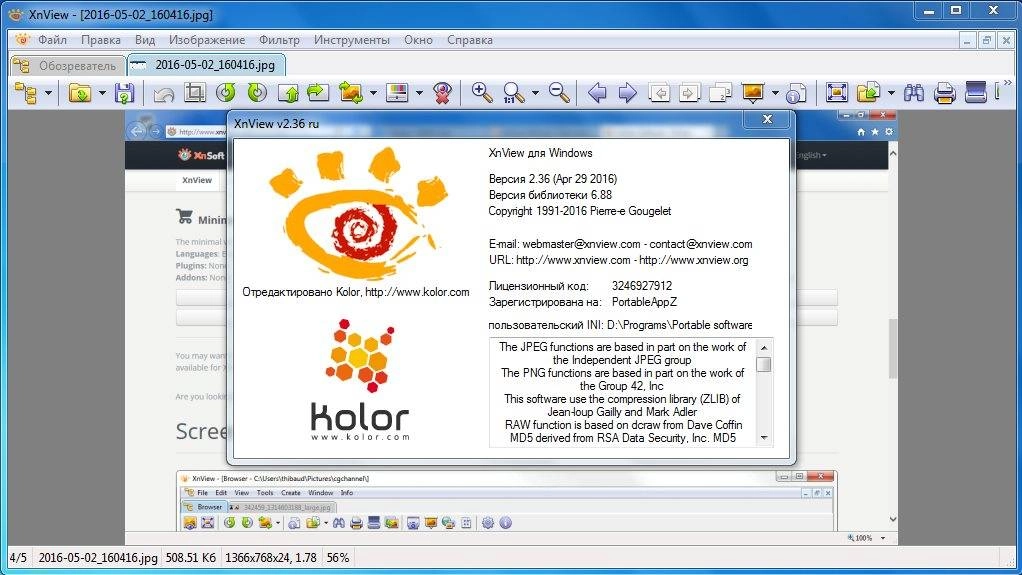
Task: Click the vertical flip icon
Action: [288, 93]
